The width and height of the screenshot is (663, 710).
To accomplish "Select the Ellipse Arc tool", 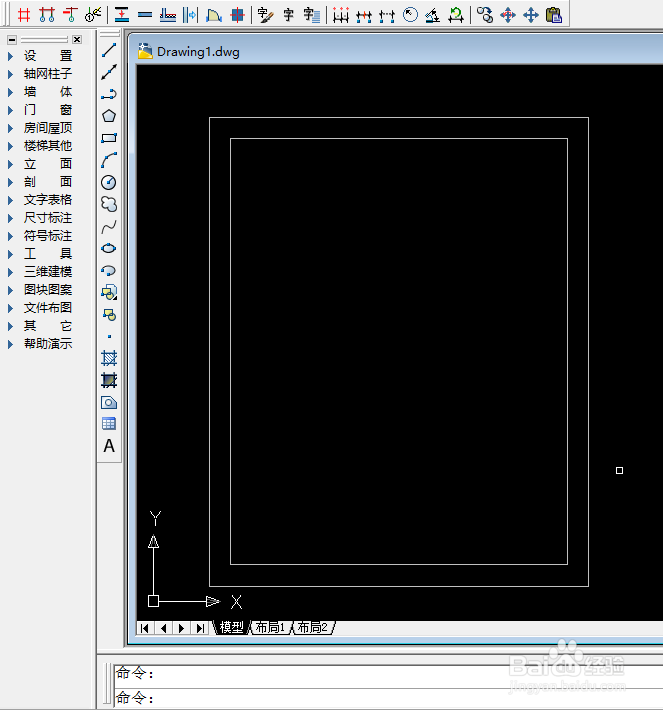I will [x=109, y=270].
